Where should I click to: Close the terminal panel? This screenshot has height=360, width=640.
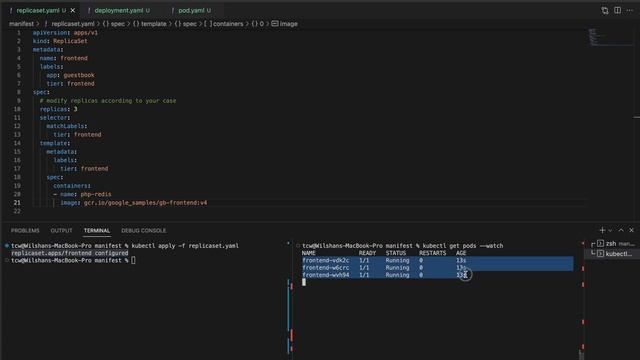click(631, 231)
